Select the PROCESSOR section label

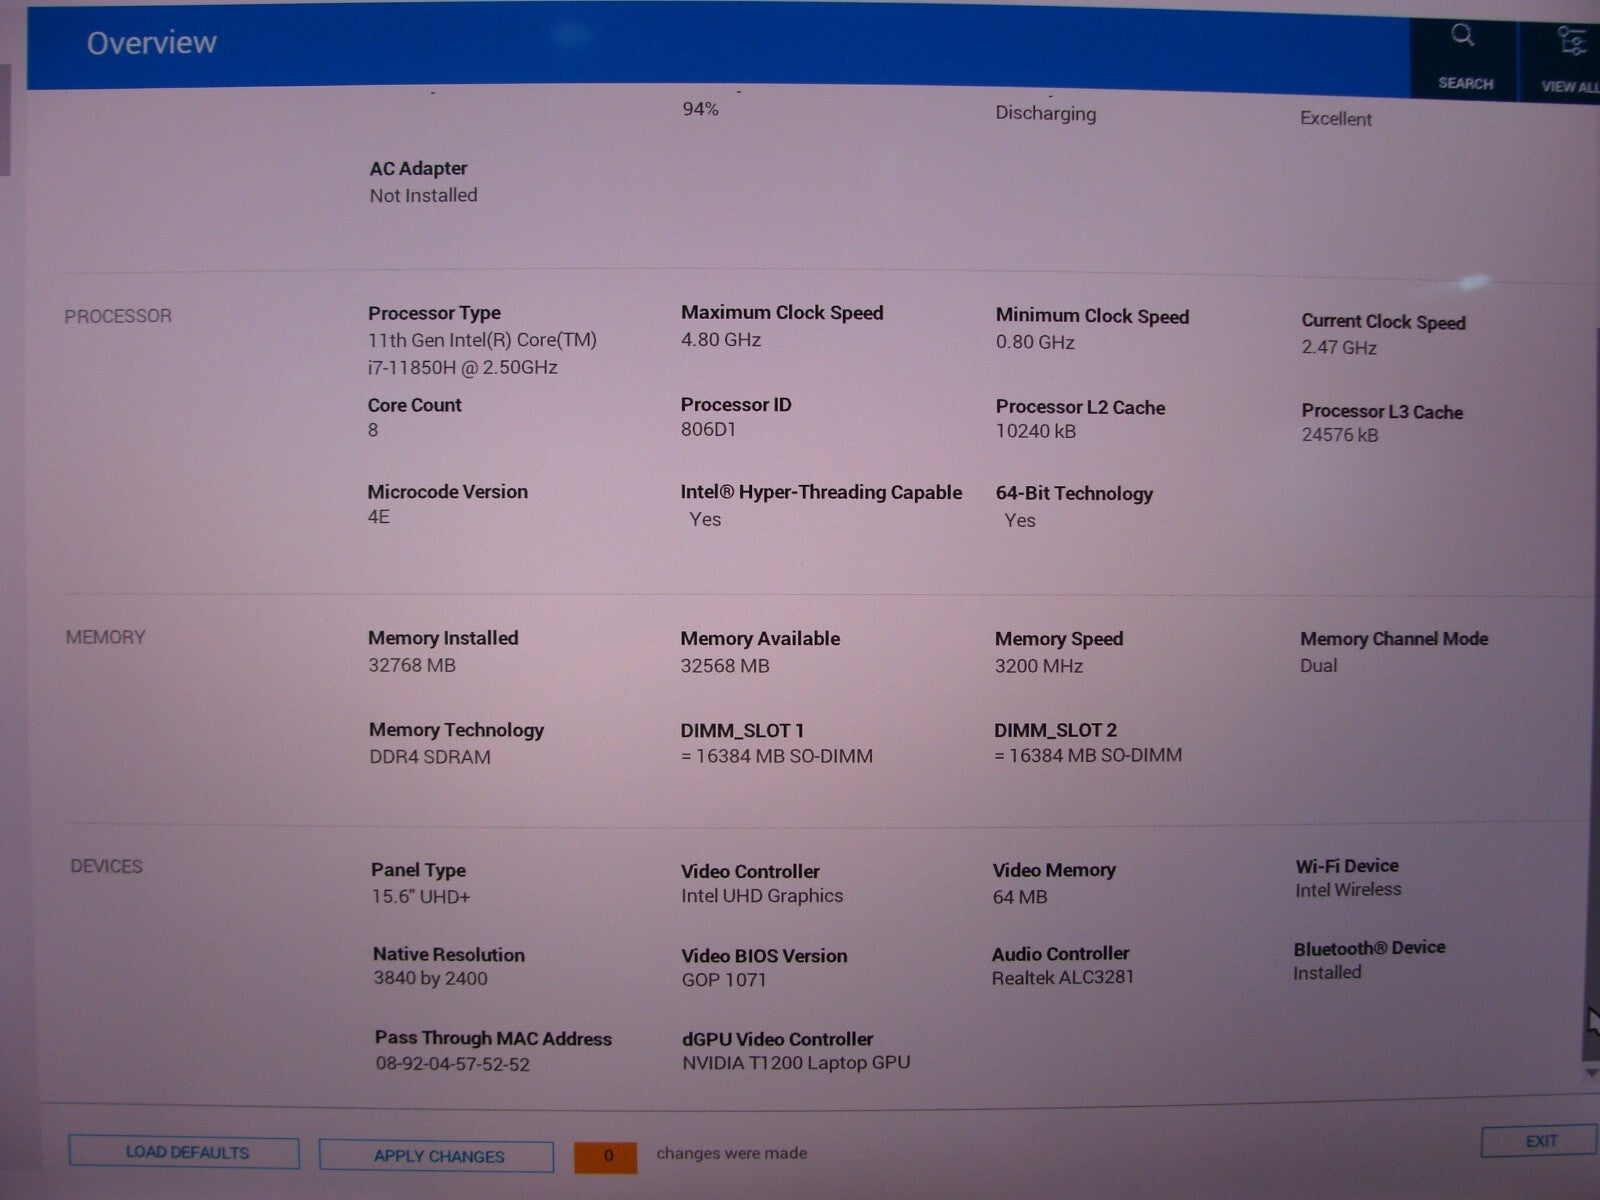(x=118, y=316)
